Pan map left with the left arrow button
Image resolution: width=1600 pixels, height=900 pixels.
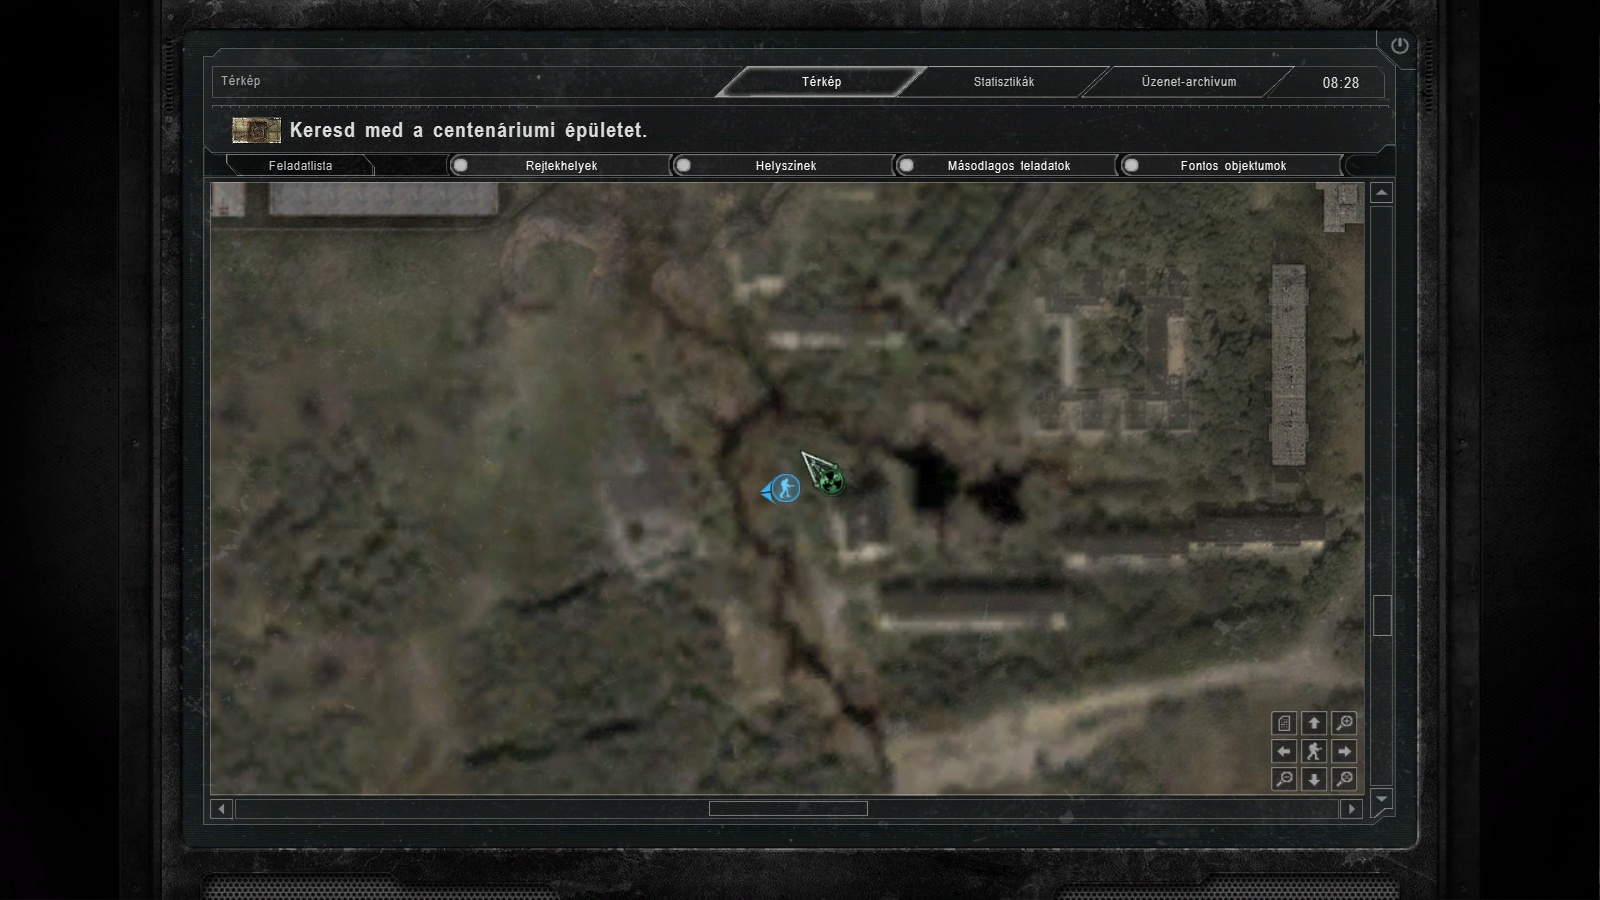point(1284,751)
